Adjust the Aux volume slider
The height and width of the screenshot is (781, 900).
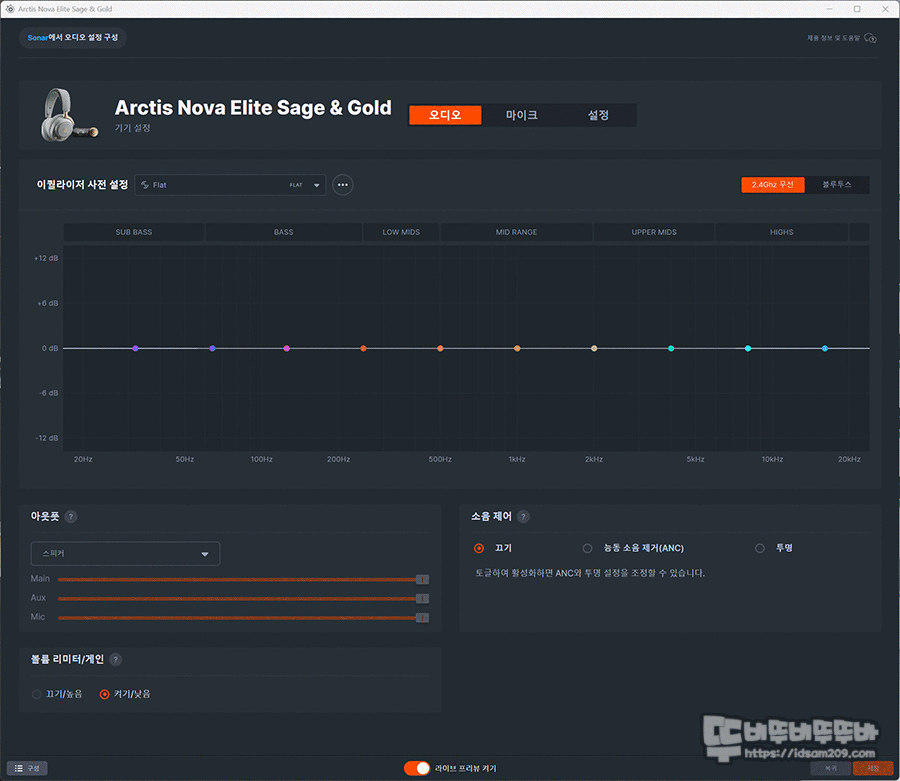click(243, 599)
